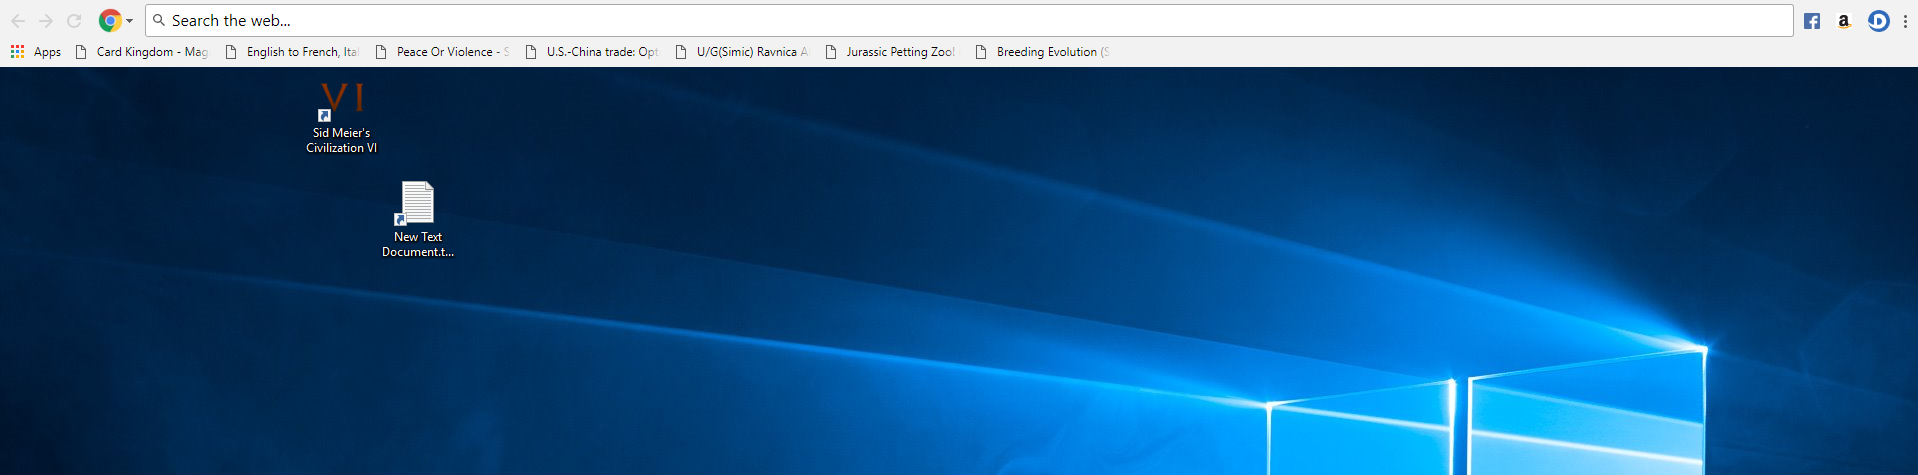Select Sid Meier's Civilization VI shortcut
Viewport: 1918px width, 475px height.
[x=341, y=118]
